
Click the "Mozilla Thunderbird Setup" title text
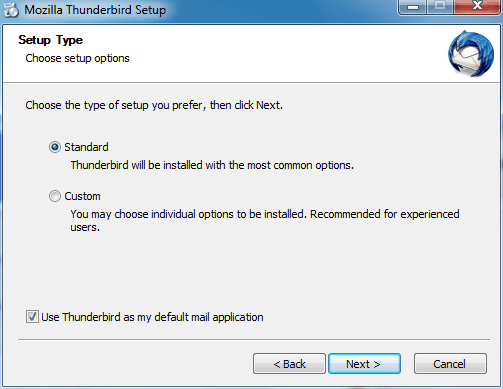[x=95, y=10]
